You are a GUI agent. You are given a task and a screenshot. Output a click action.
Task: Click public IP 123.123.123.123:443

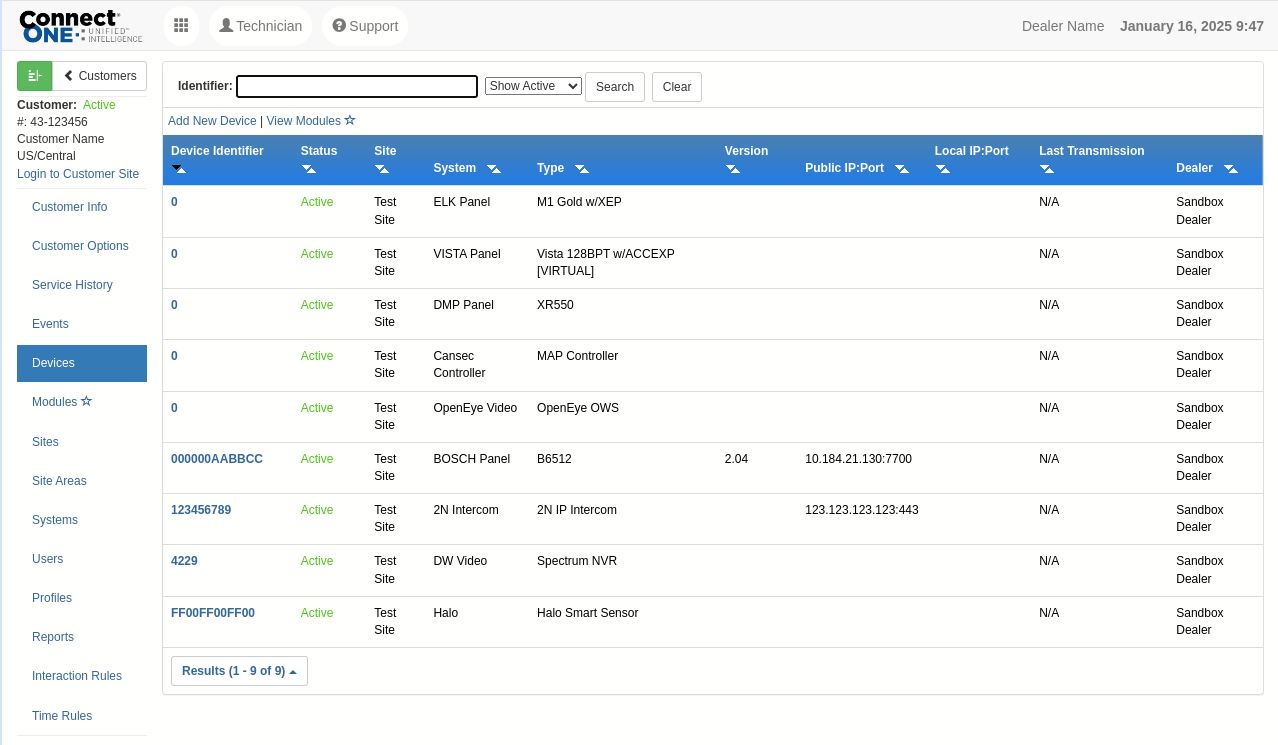[862, 510]
